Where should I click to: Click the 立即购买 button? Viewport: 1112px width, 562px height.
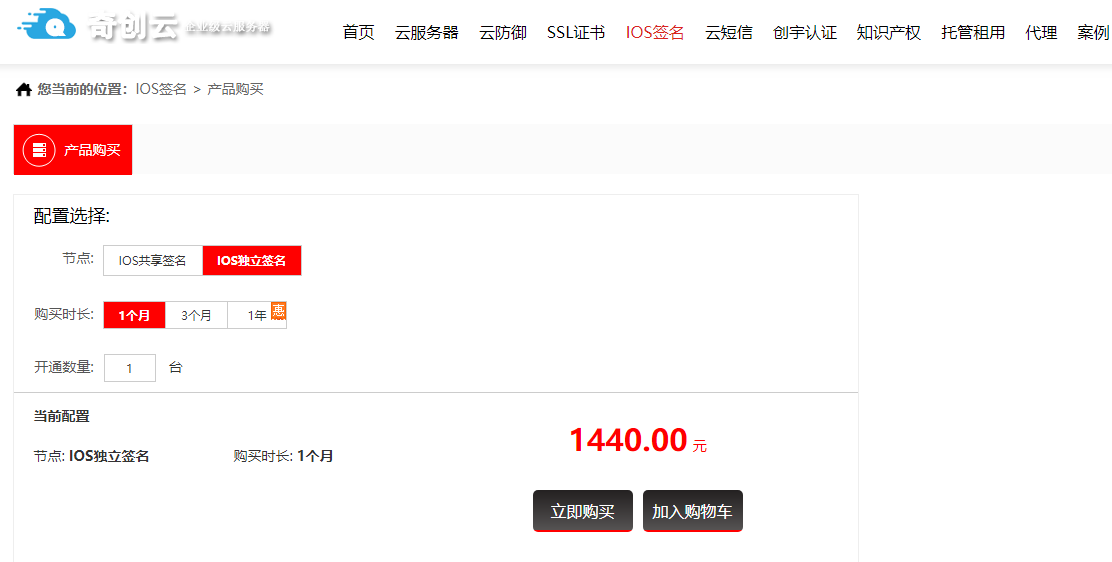pyautogui.click(x=582, y=511)
